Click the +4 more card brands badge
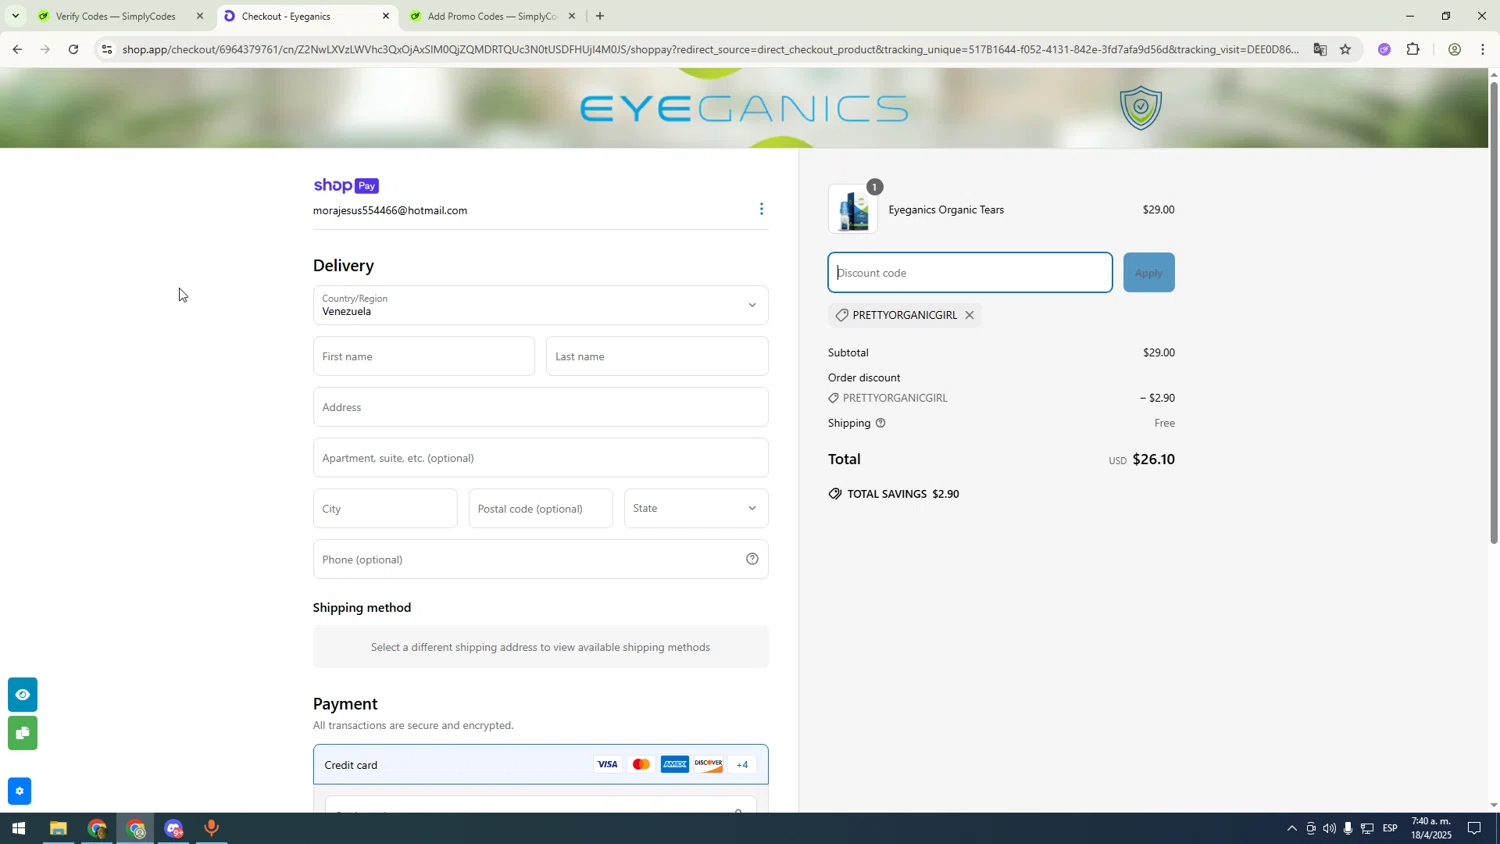Screen dimensions: 1500x844 (742, 765)
